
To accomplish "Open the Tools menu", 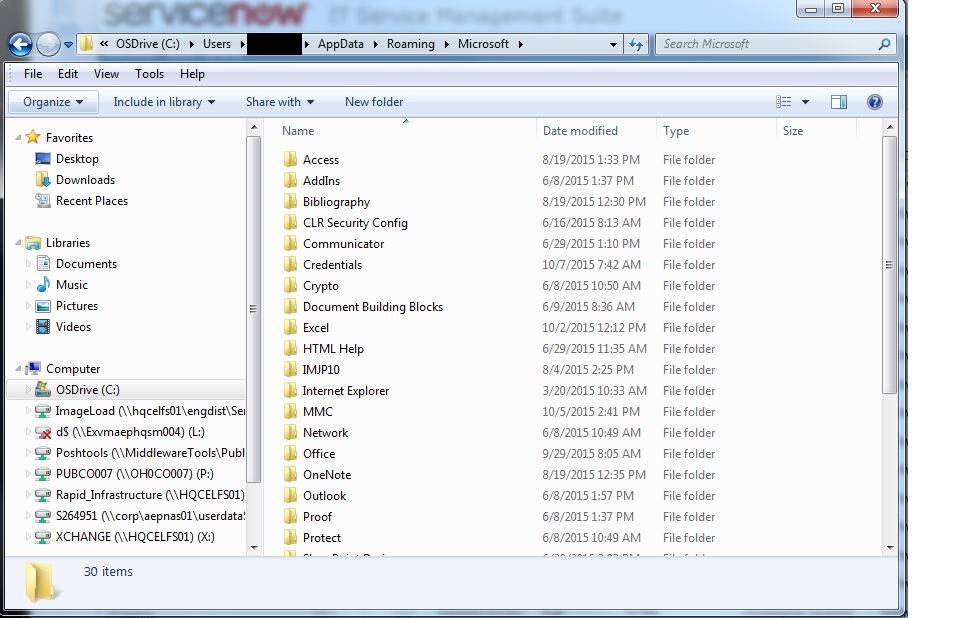I will point(150,73).
